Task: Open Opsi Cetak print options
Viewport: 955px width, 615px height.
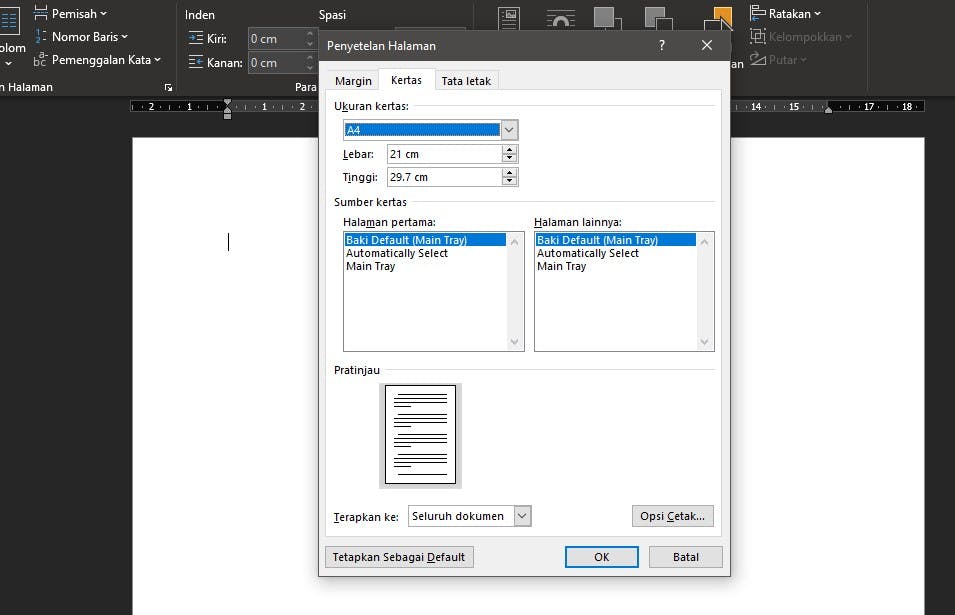Action: click(672, 516)
